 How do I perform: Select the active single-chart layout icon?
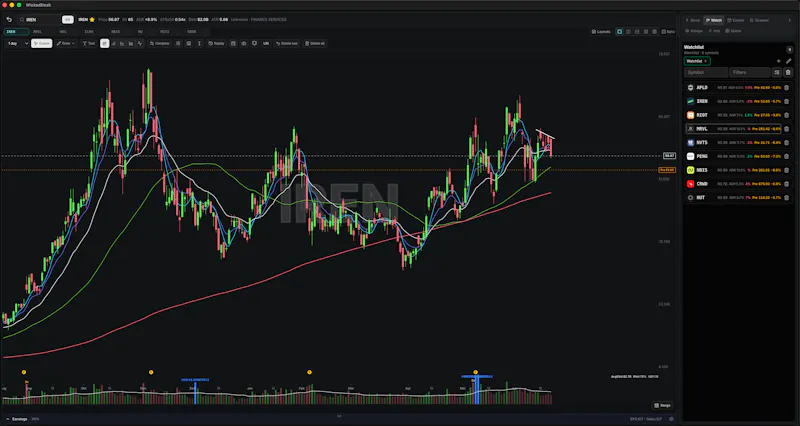[619, 32]
